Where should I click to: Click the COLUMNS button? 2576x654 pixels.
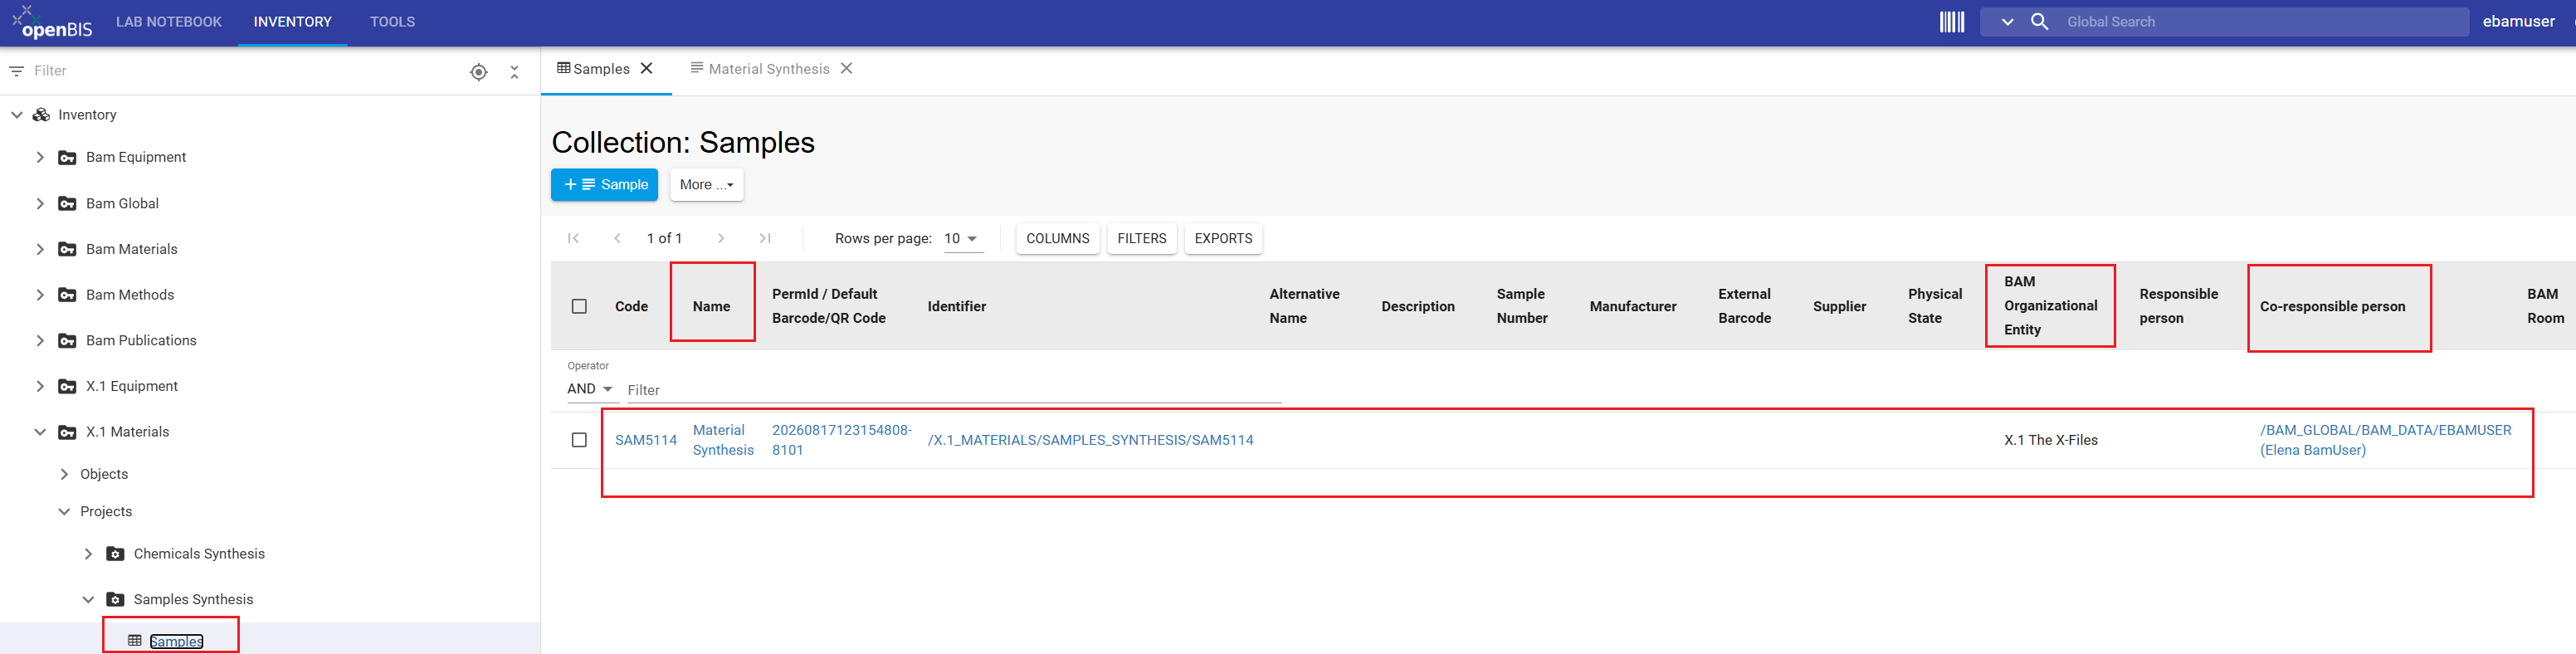pyautogui.click(x=1057, y=238)
